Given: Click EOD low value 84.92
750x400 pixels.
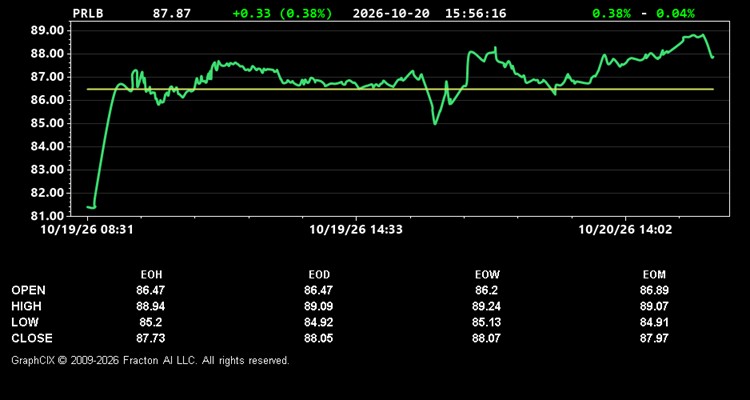Looking at the screenshot, I should pyautogui.click(x=319, y=322).
